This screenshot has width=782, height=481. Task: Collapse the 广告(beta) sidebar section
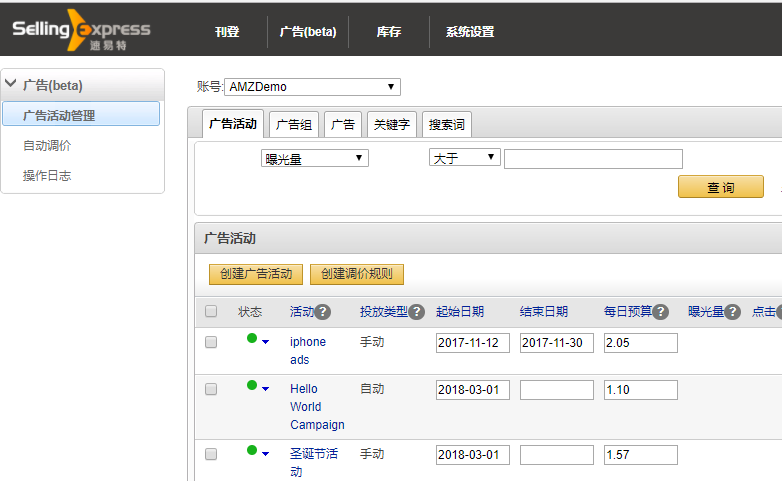click(11, 84)
